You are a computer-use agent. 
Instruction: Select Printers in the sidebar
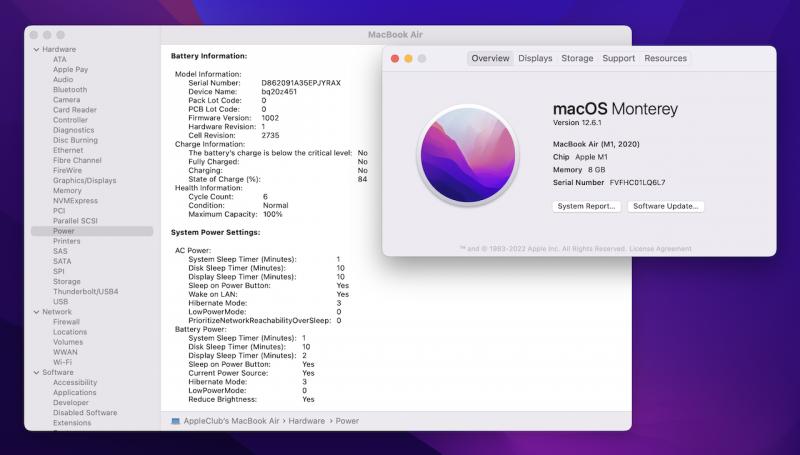[67, 241]
